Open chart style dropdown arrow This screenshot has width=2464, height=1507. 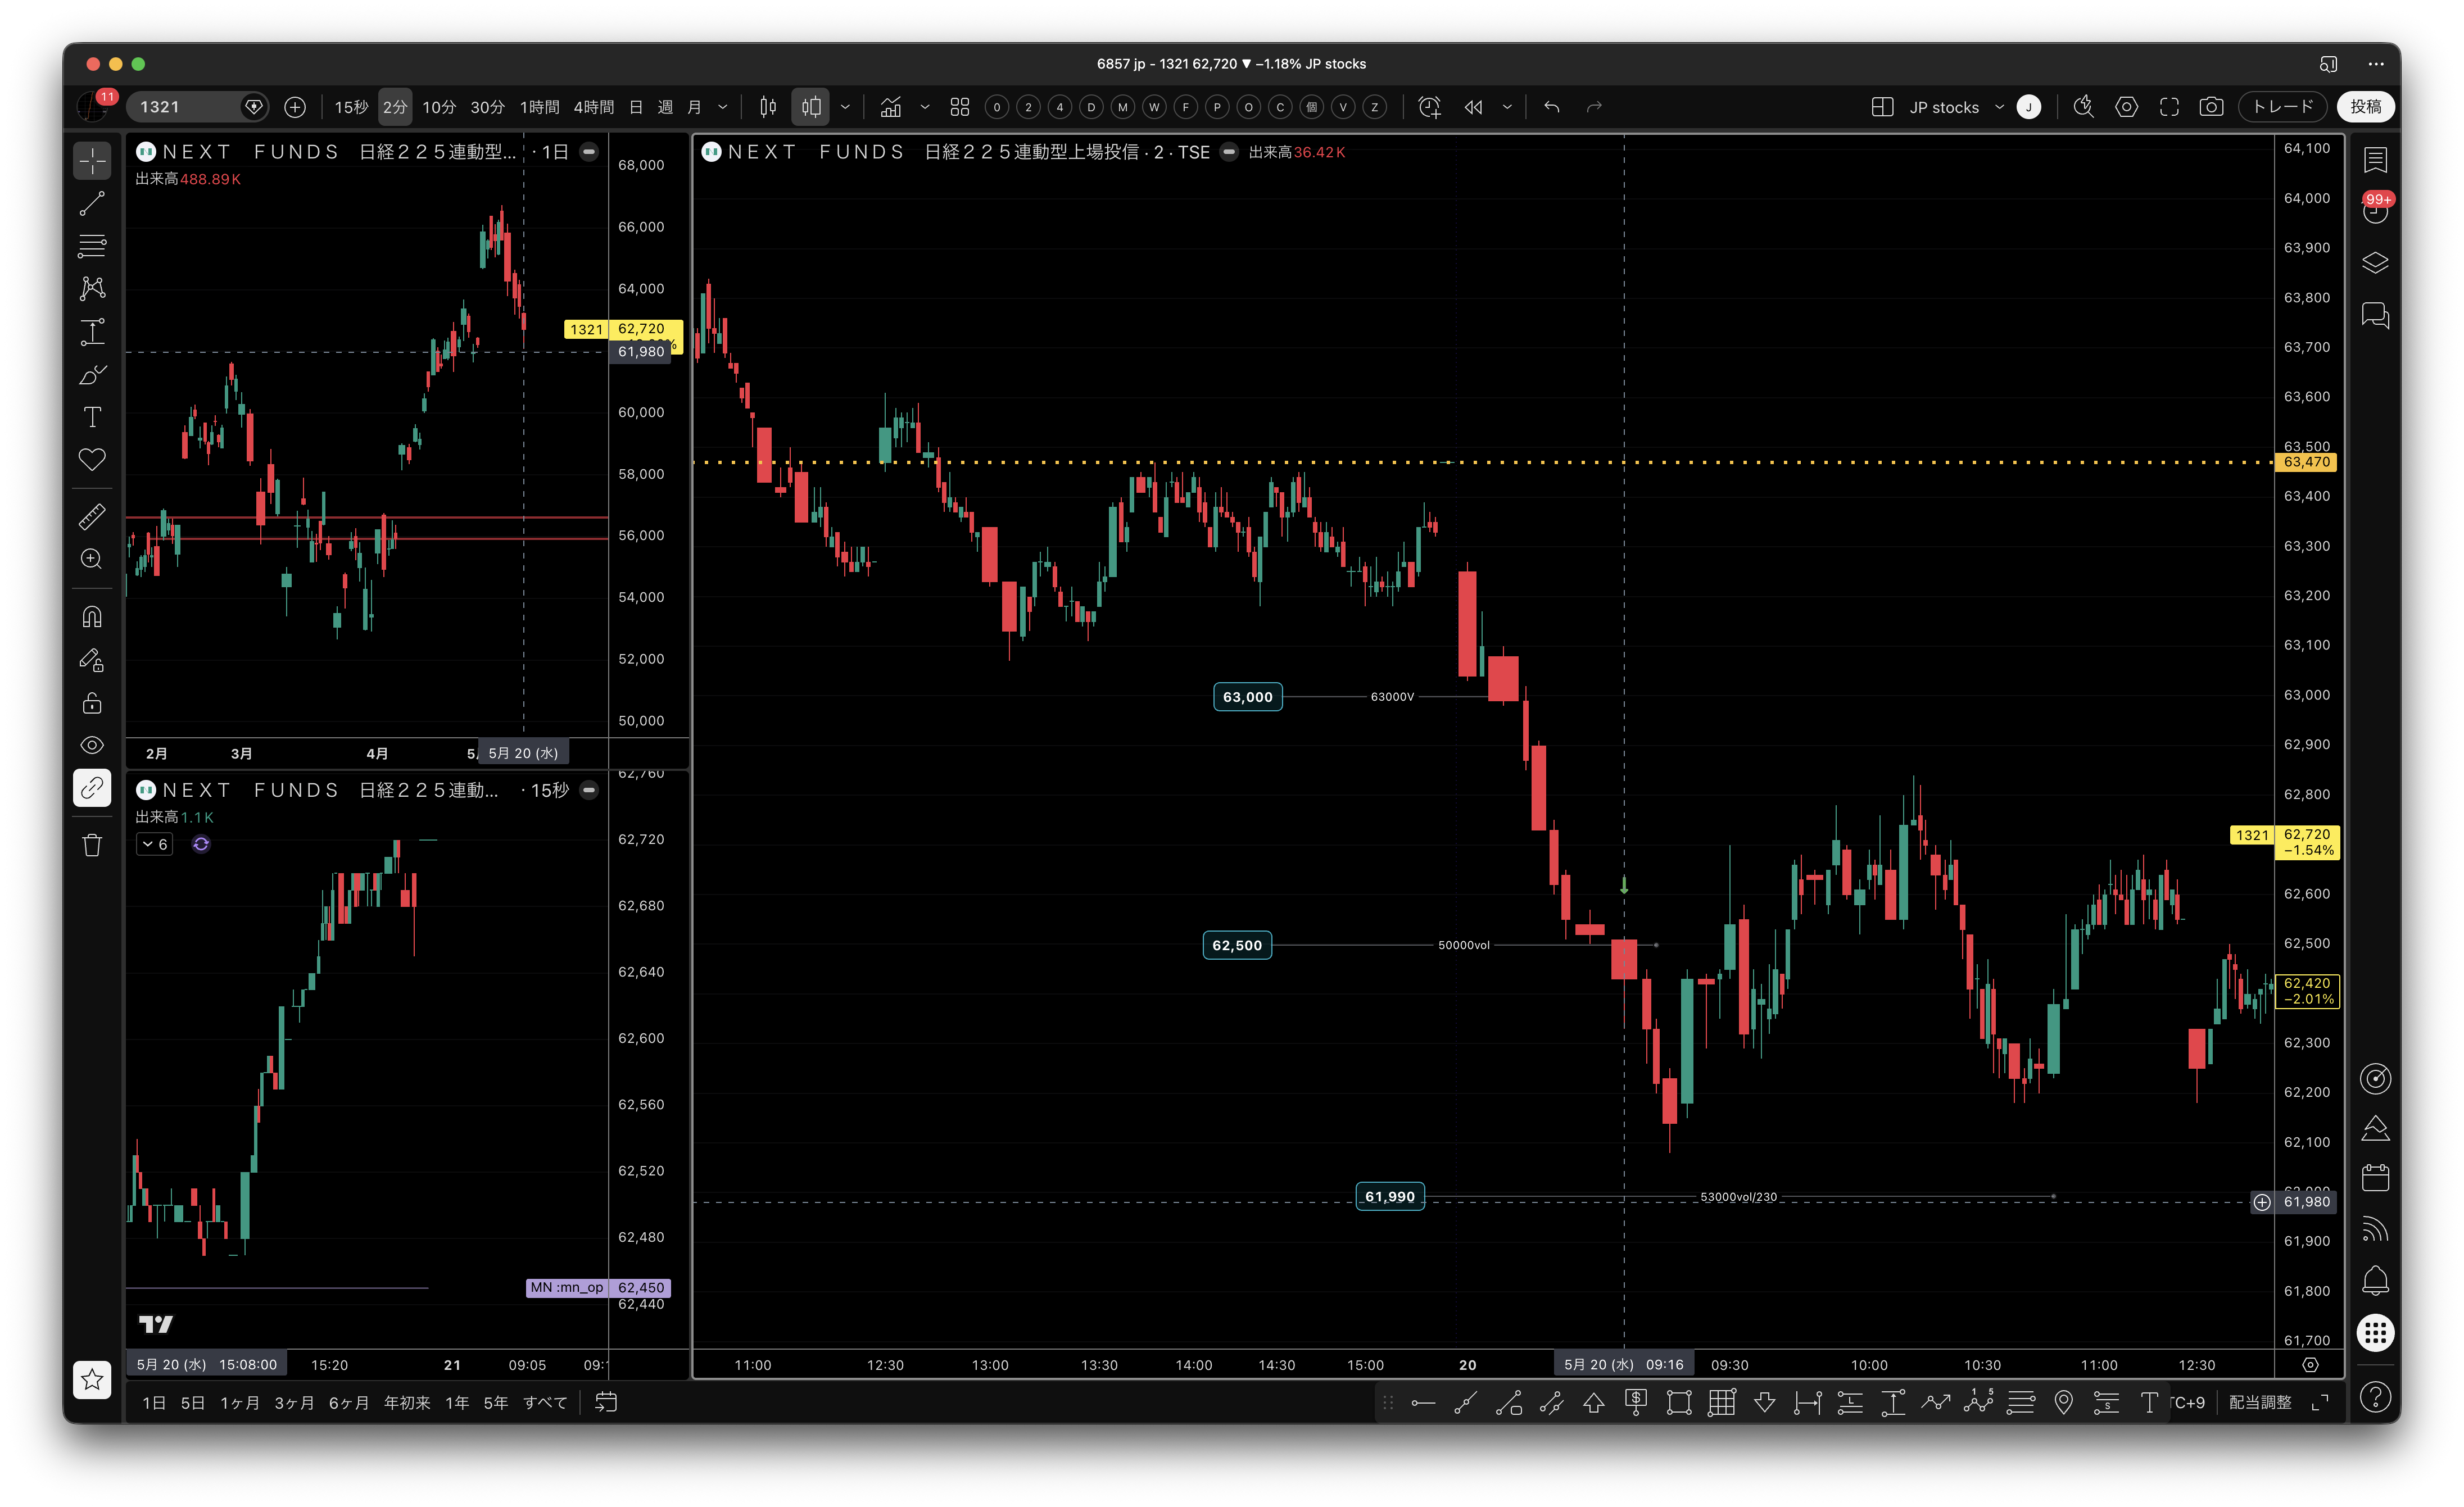click(x=846, y=107)
